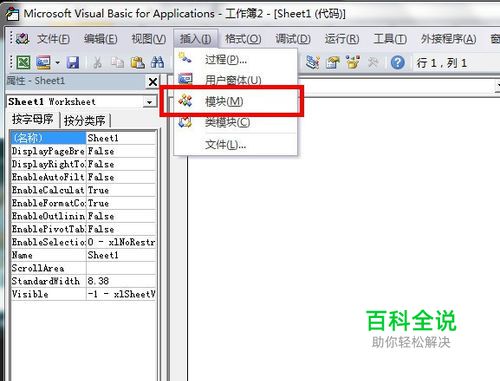Click the 插入(I) menu
The height and width of the screenshot is (381, 500).
pyautogui.click(x=195, y=39)
